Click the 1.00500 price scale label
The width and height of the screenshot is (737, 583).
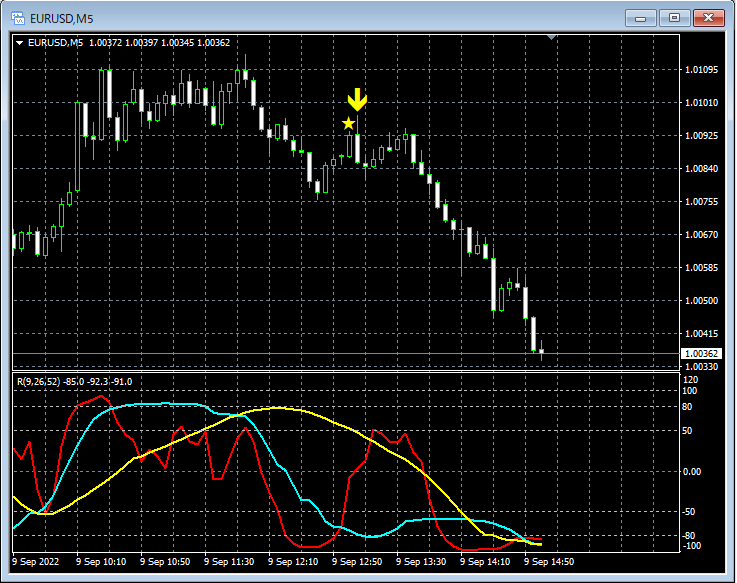pyautogui.click(x=701, y=300)
